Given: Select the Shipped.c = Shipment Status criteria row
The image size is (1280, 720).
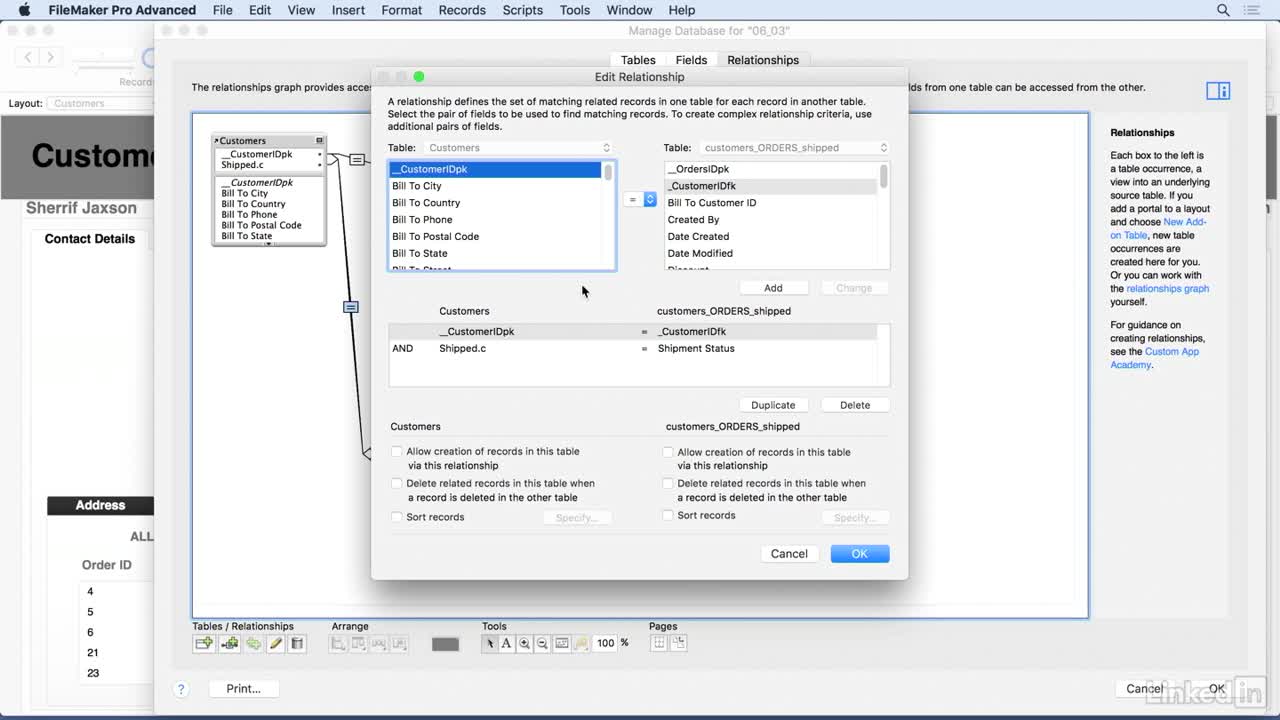Looking at the screenshot, I should pos(633,349).
